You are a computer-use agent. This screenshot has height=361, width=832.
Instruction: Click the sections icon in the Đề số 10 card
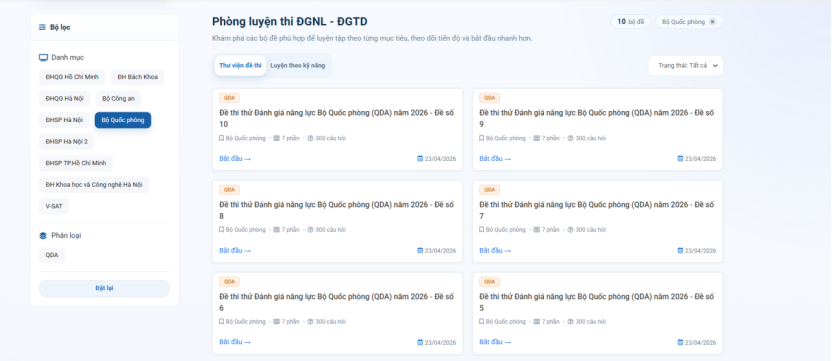pyautogui.click(x=276, y=138)
